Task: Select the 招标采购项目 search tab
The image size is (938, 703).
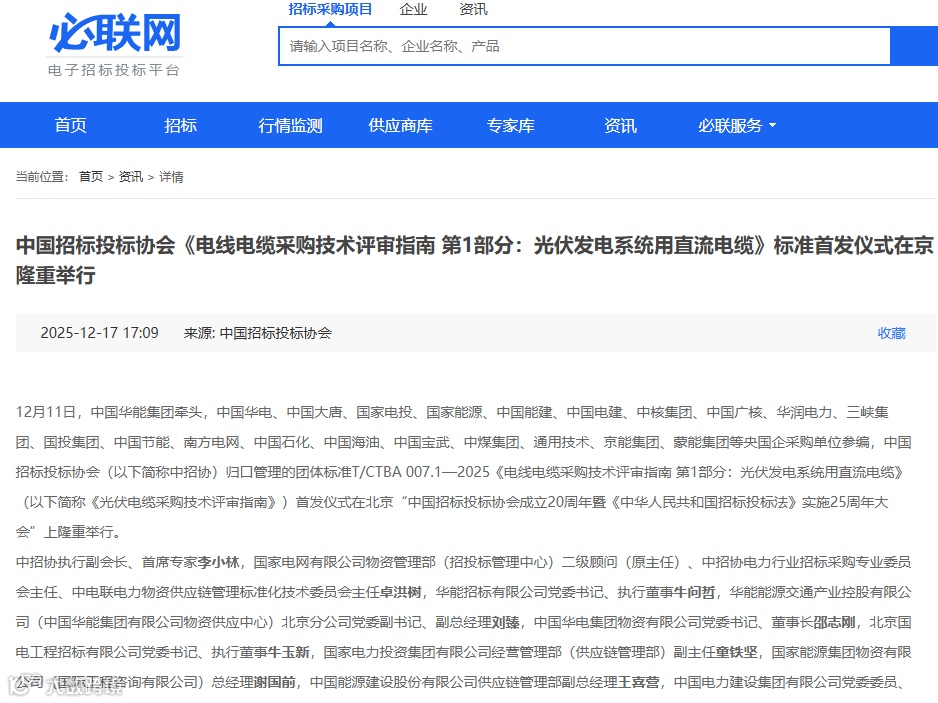Action: click(330, 9)
